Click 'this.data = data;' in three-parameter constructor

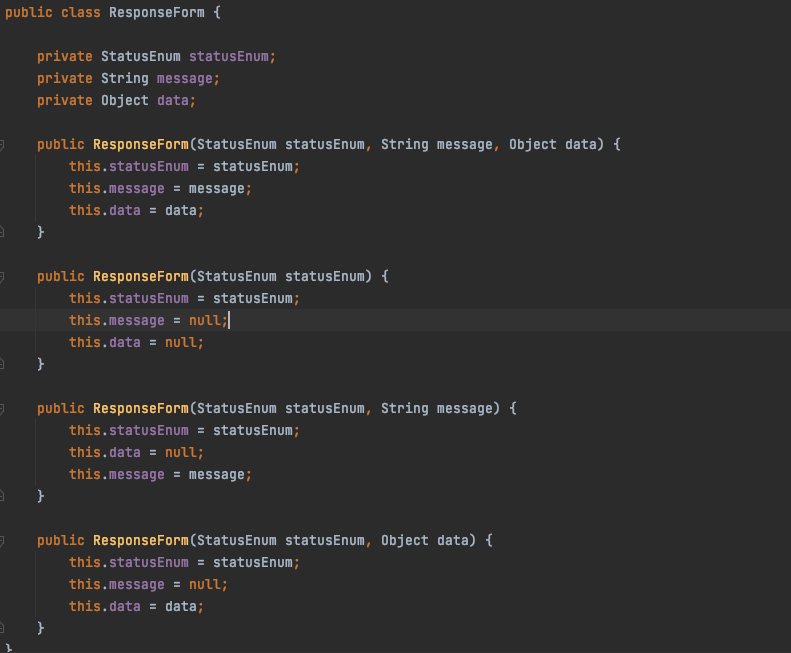pos(136,210)
